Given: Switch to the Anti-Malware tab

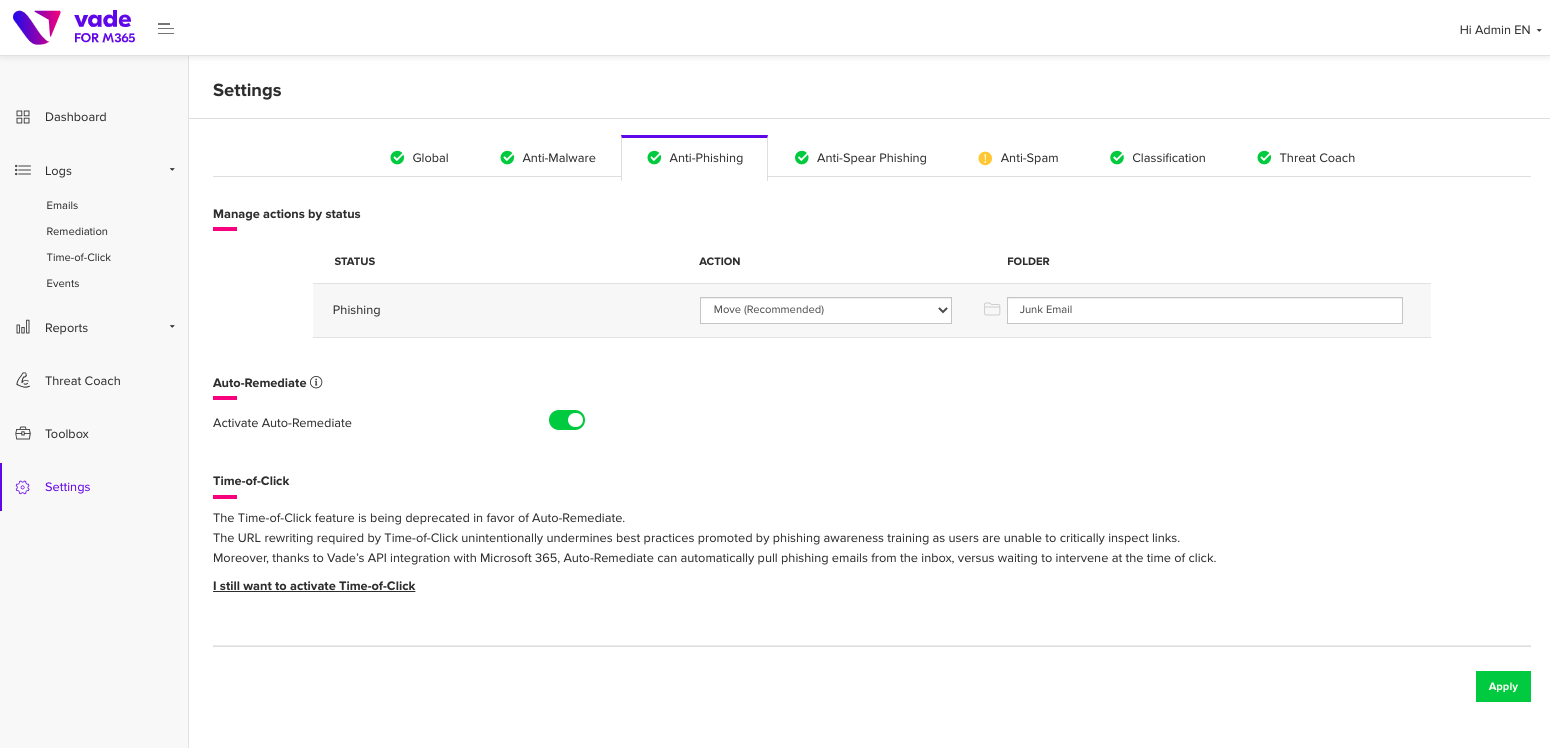Looking at the screenshot, I should (547, 158).
